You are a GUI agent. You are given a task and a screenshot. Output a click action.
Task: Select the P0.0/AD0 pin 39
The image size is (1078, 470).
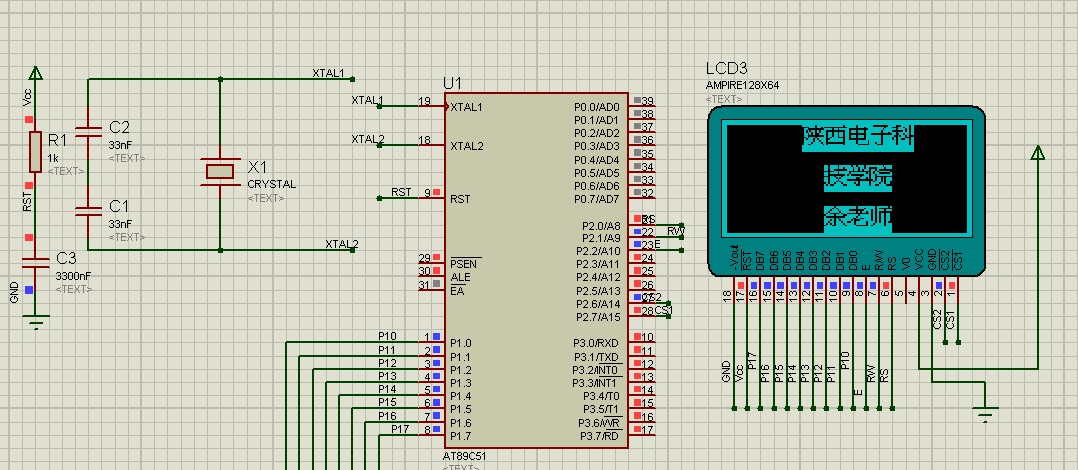click(x=645, y=102)
